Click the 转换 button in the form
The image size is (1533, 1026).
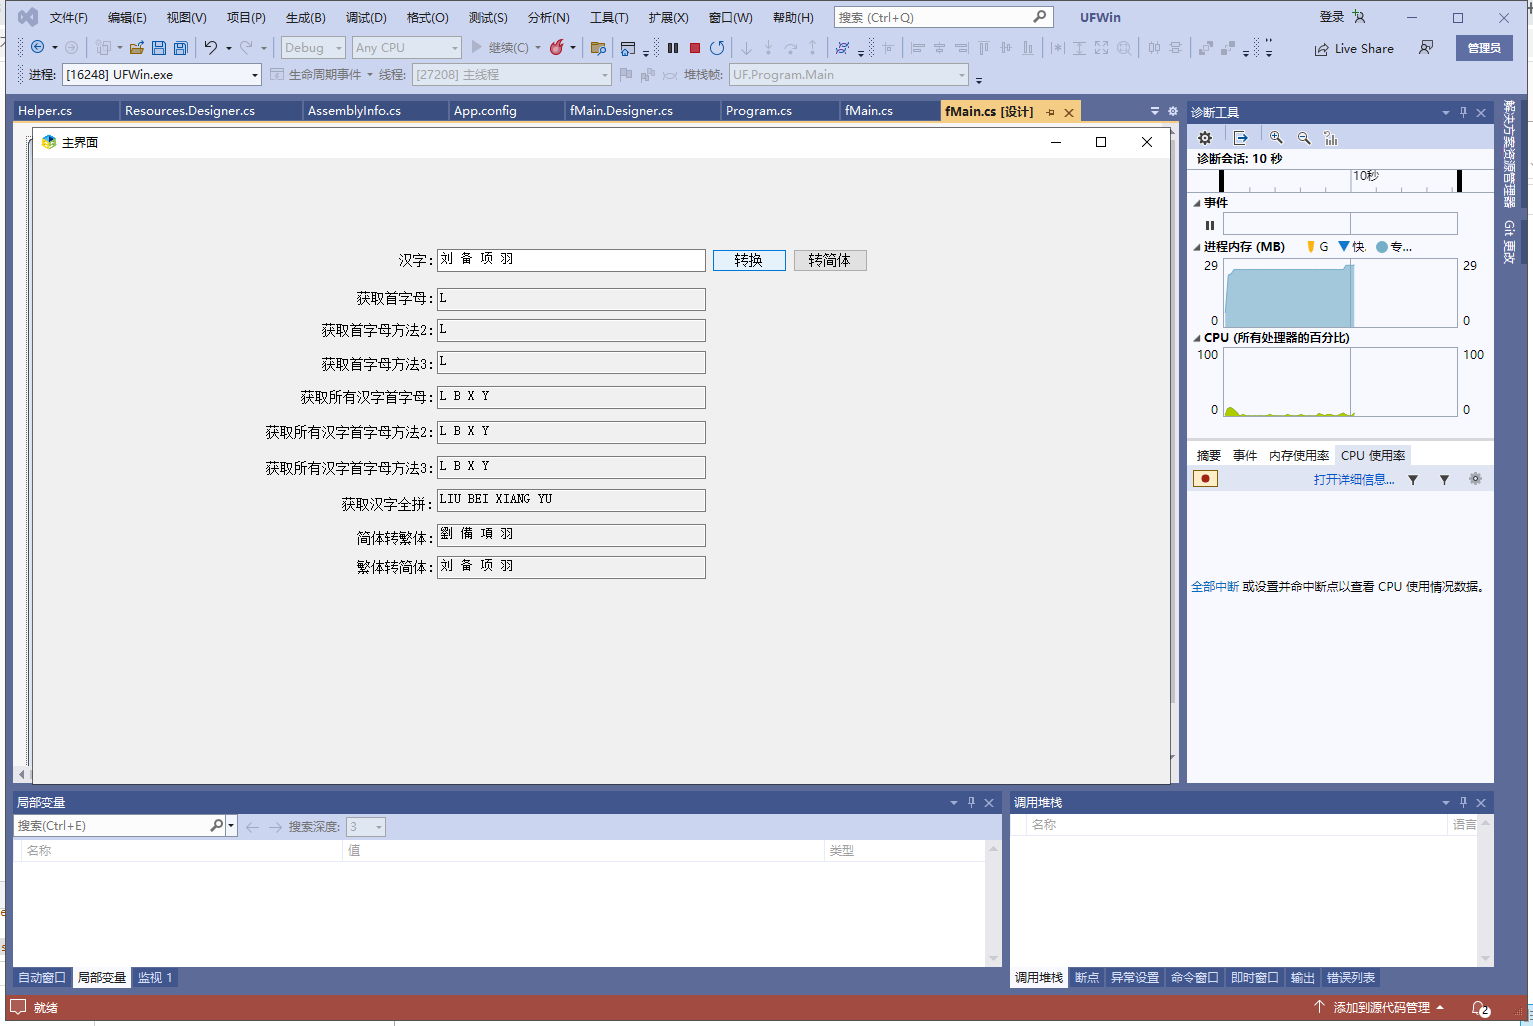coord(749,260)
